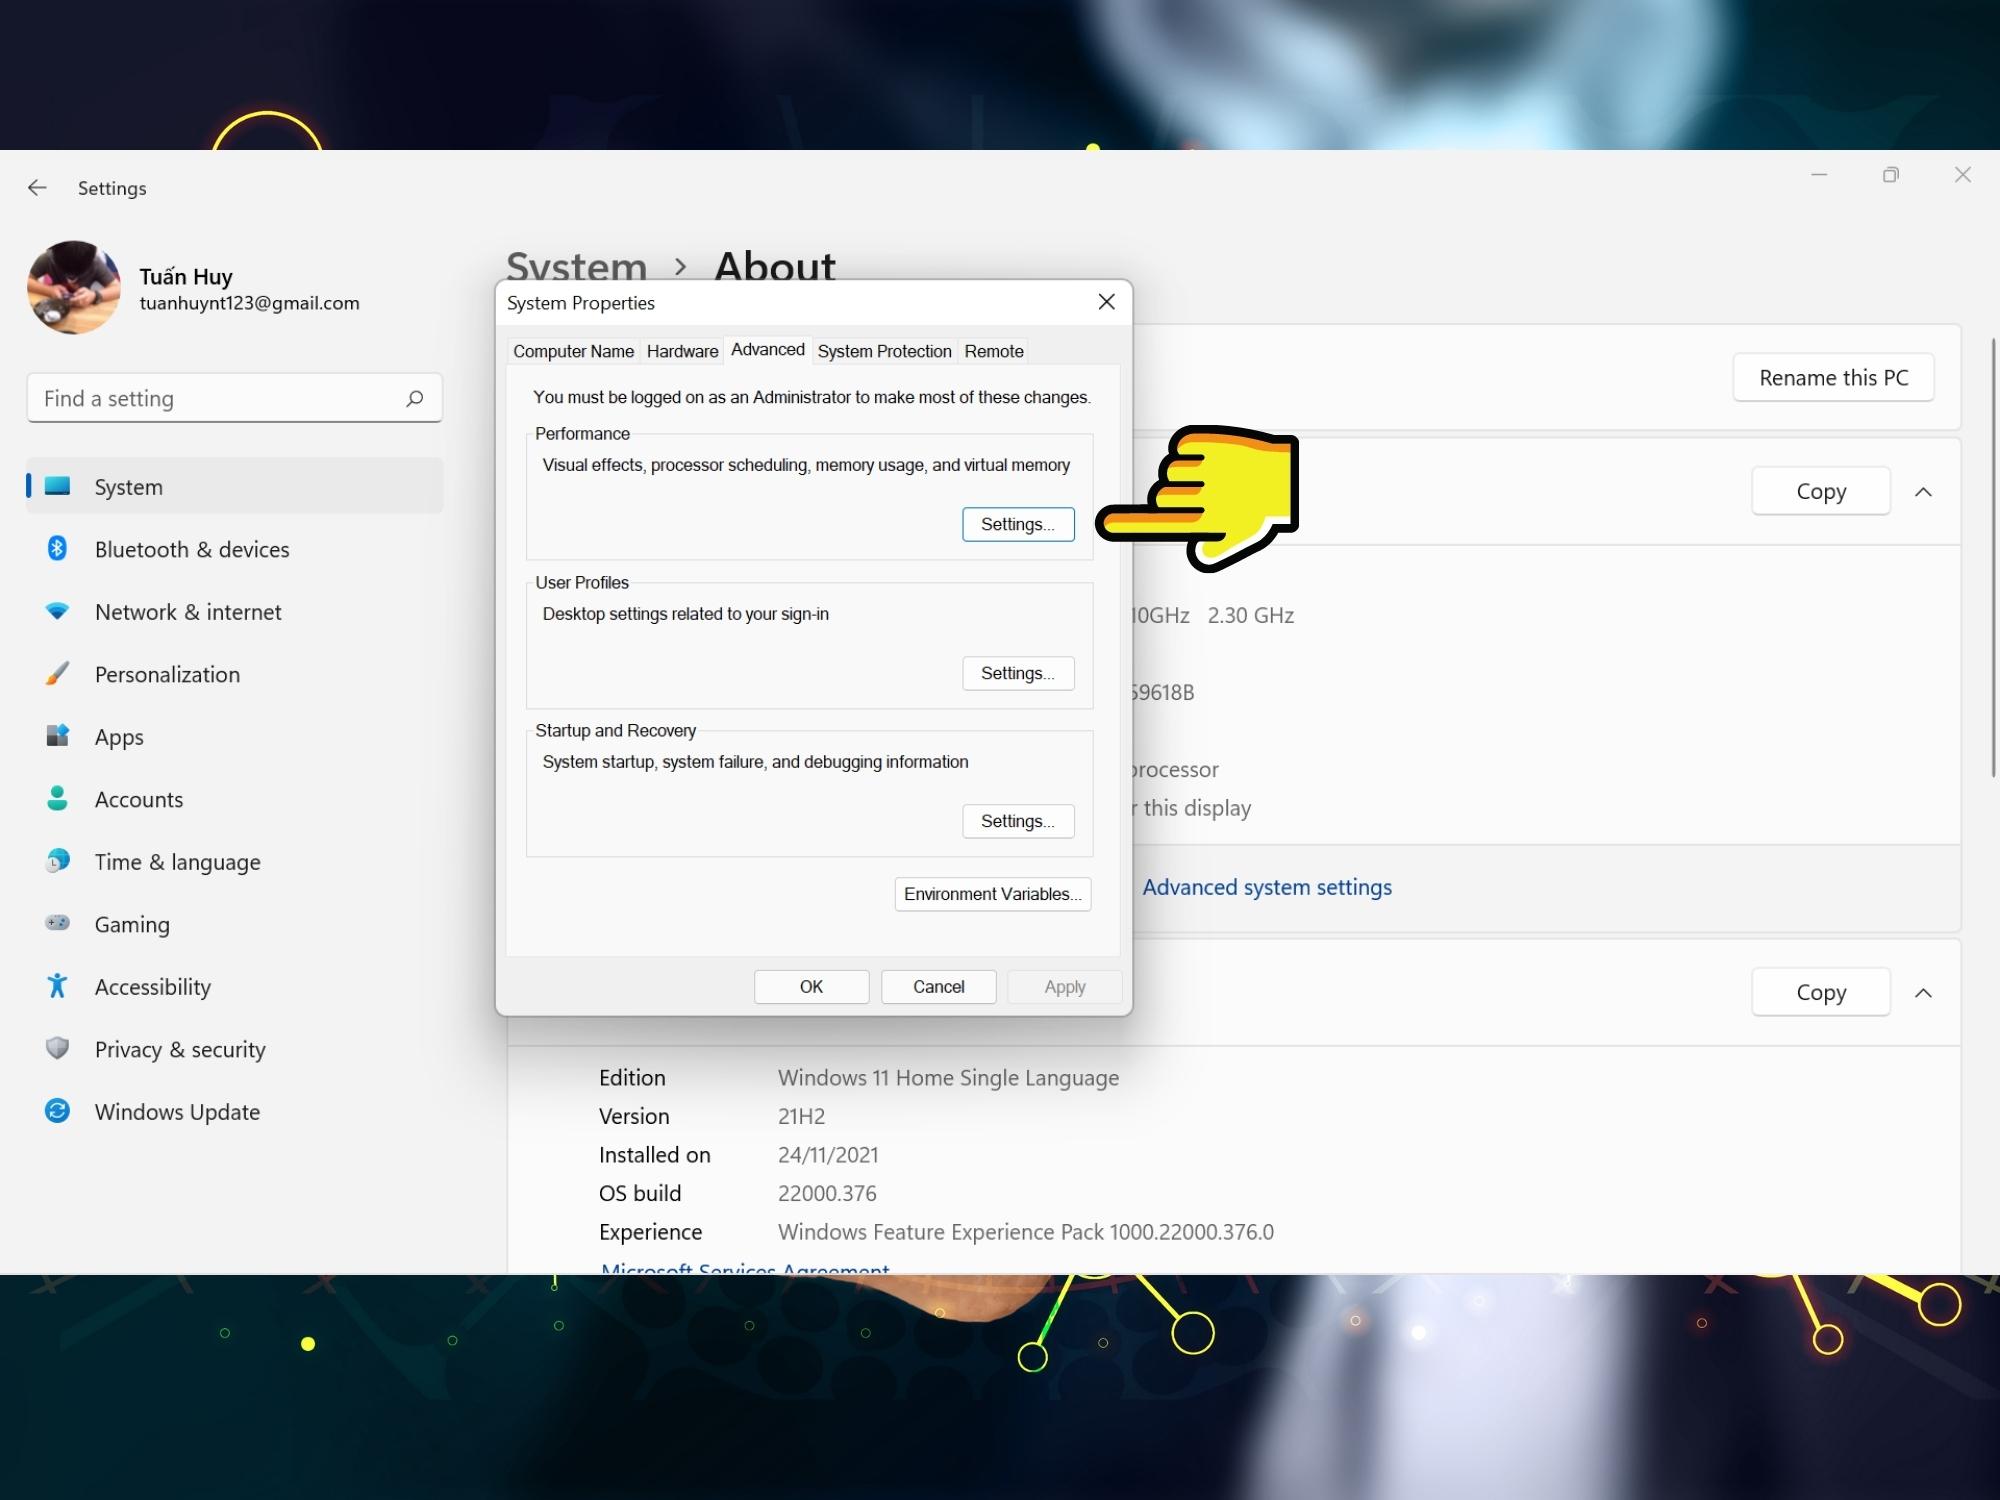Click the search magnifier icon
This screenshot has height=1500, width=2000.
point(414,399)
